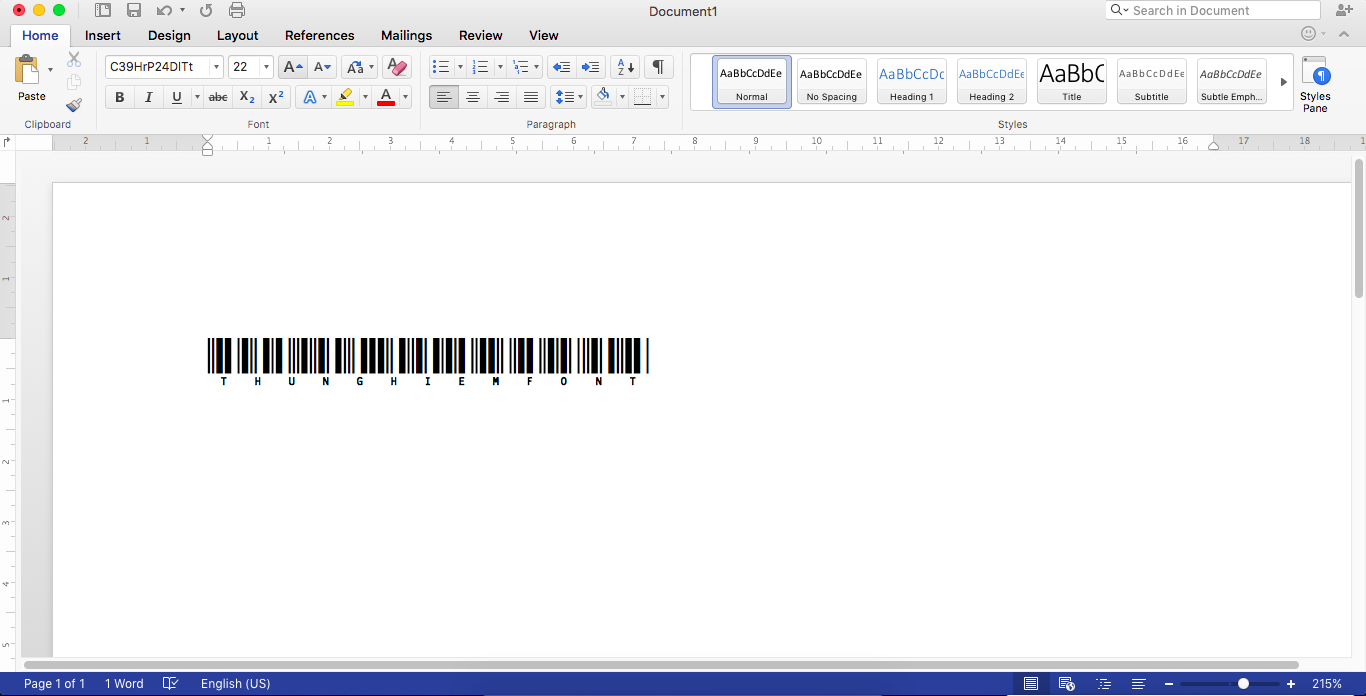This screenshot has height=696, width=1366.
Task: Click the English (US) language indicator
Action: [235, 684]
